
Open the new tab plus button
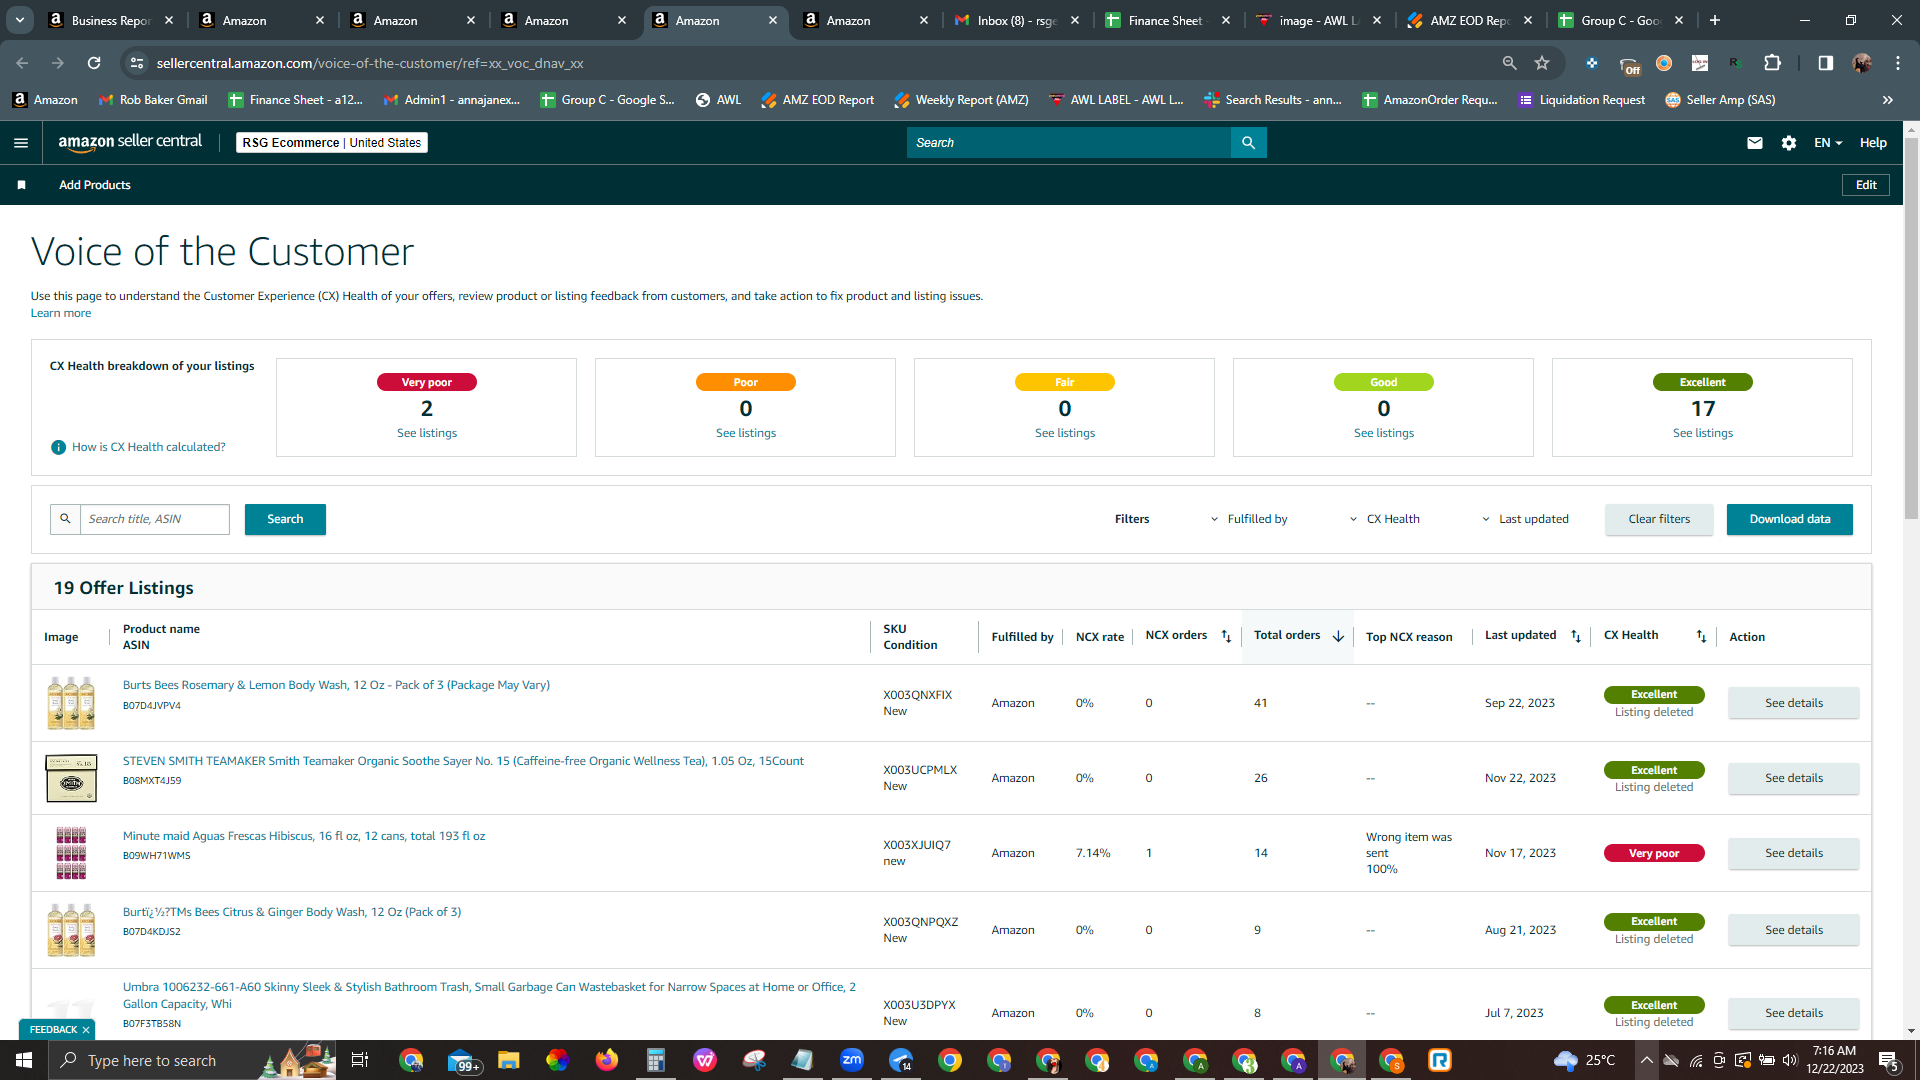pos(1714,20)
